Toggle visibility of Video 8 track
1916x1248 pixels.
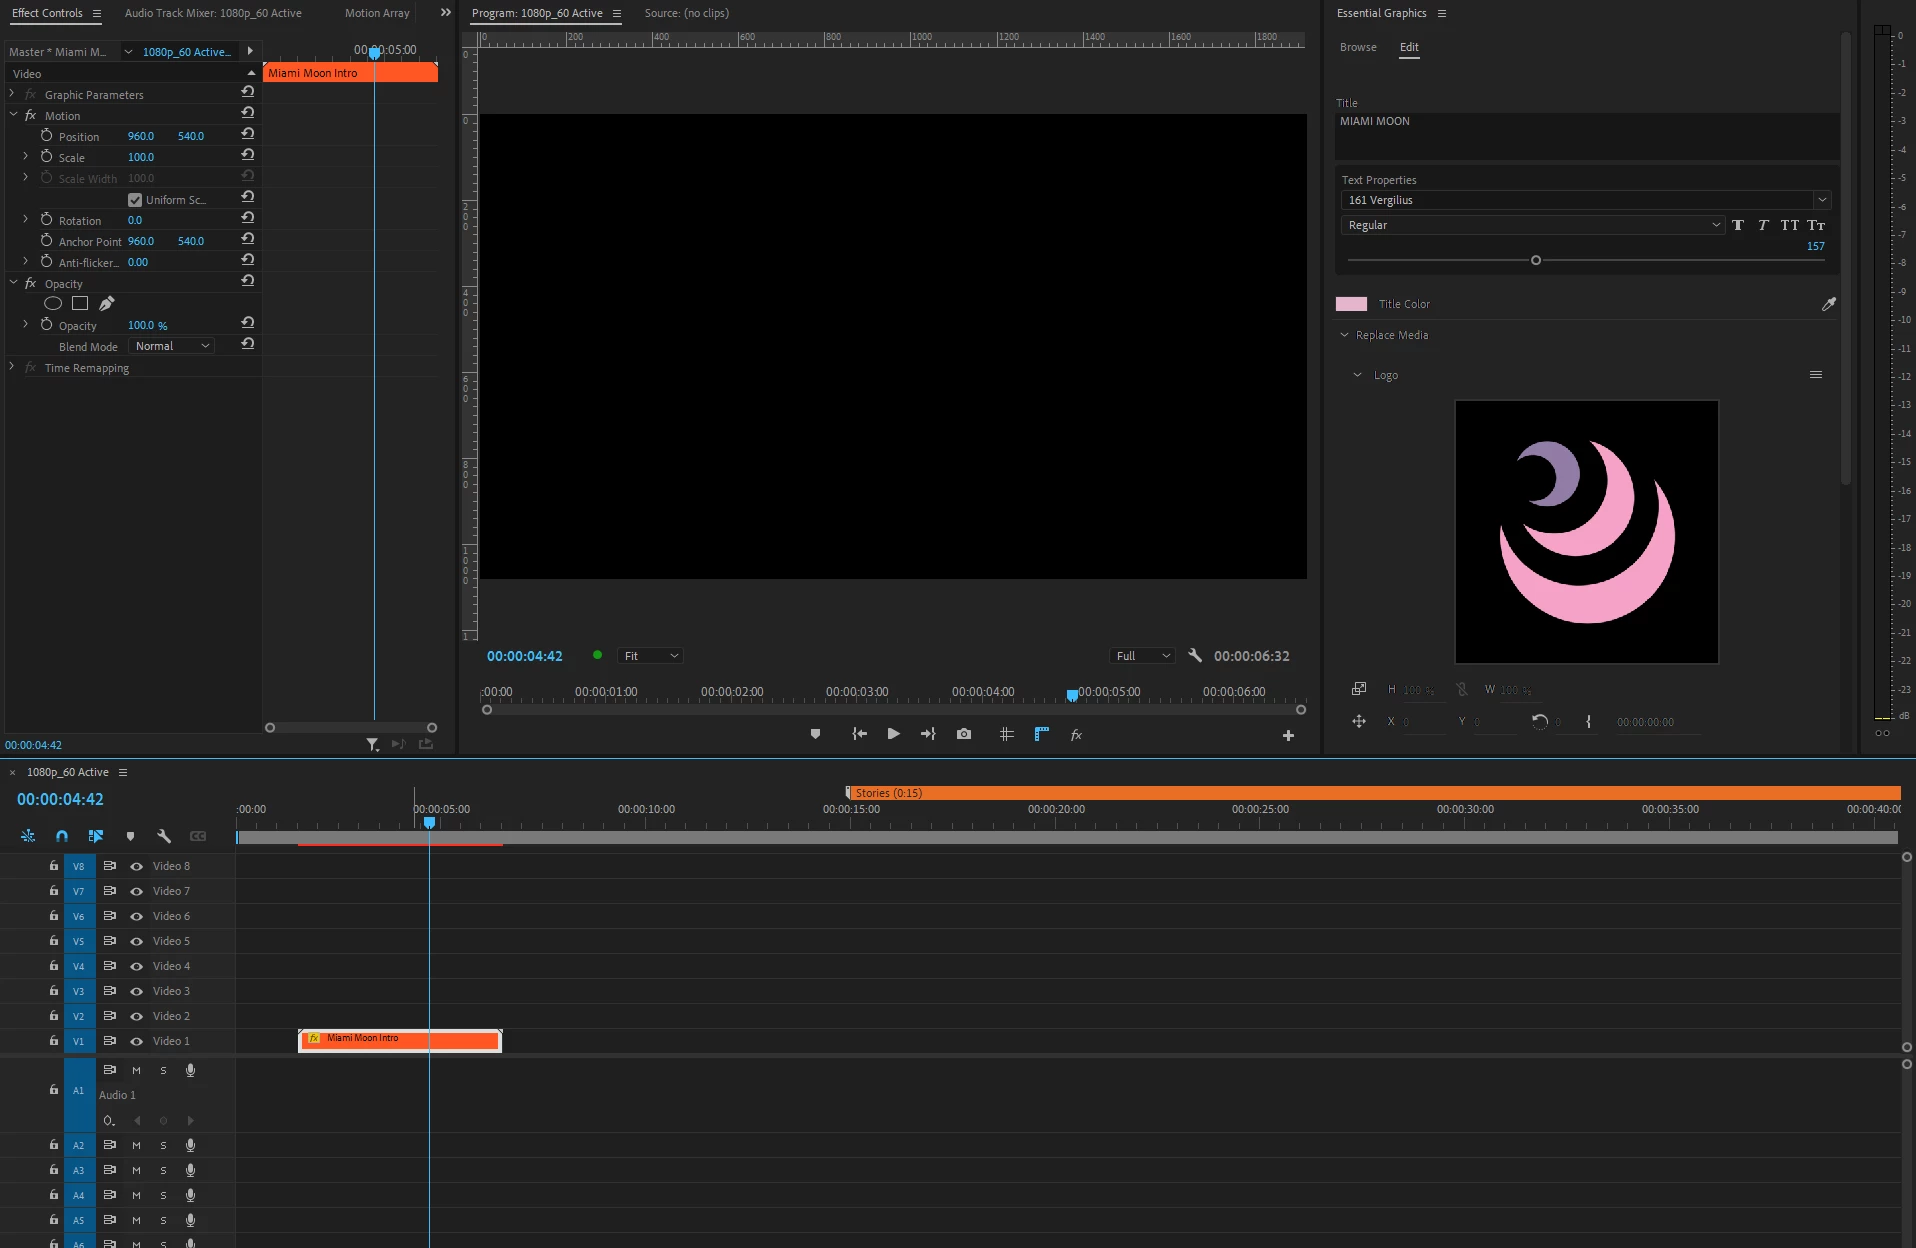click(136, 866)
